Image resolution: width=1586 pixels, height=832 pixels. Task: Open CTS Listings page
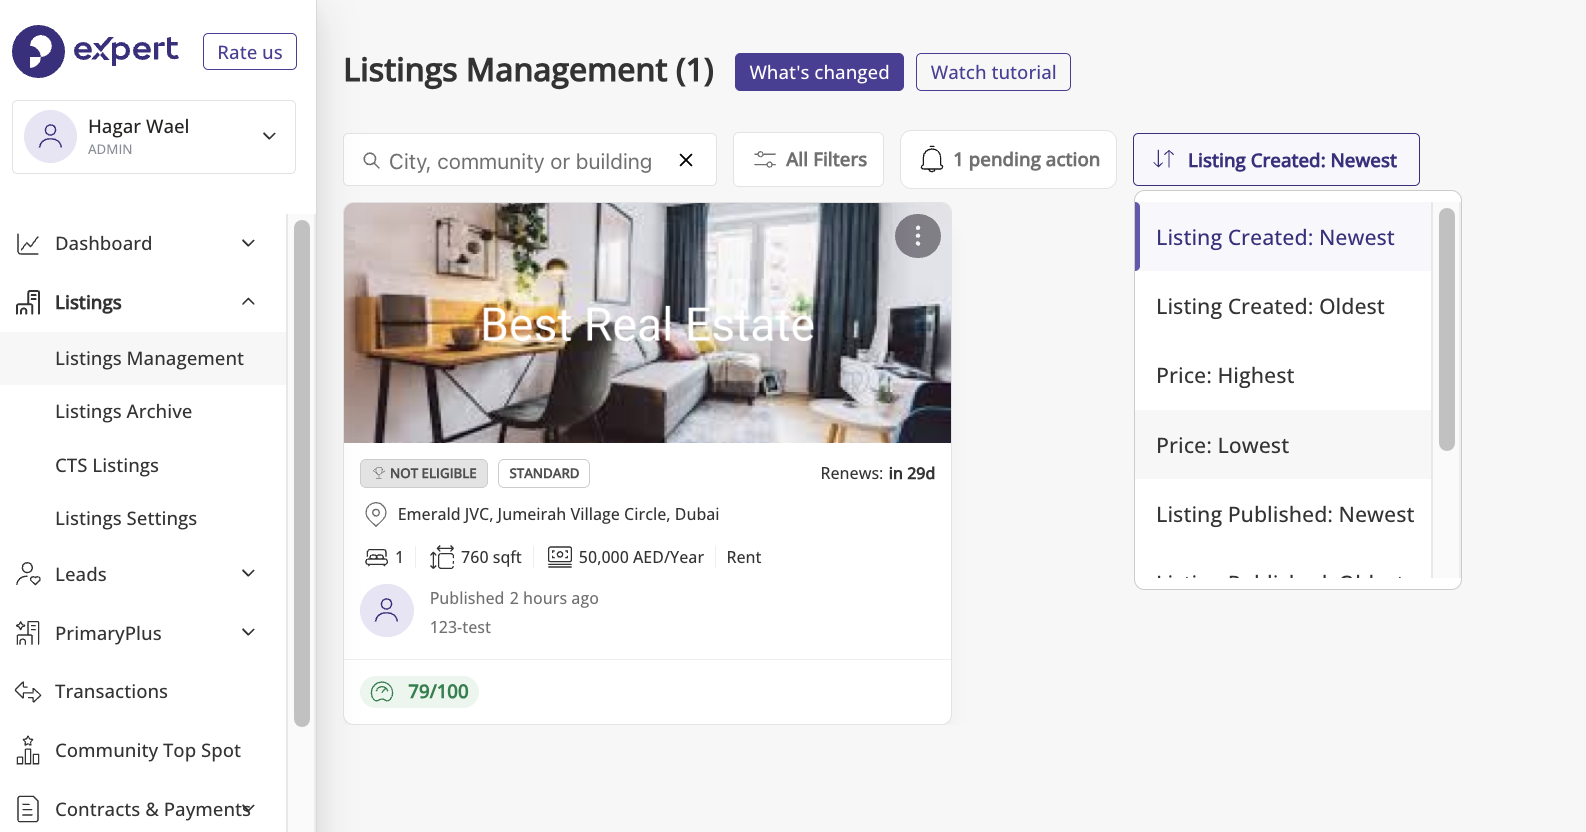coord(107,465)
